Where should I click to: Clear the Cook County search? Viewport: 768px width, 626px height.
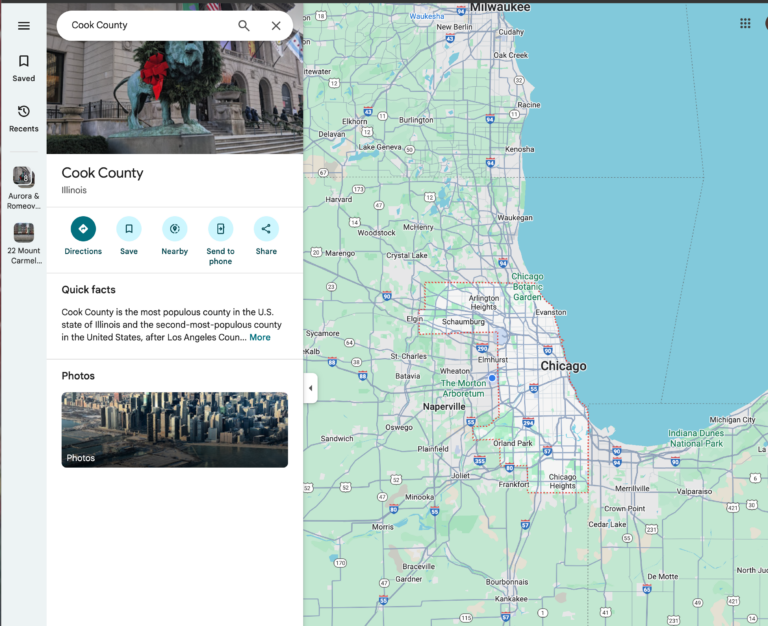[x=276, y=25]
